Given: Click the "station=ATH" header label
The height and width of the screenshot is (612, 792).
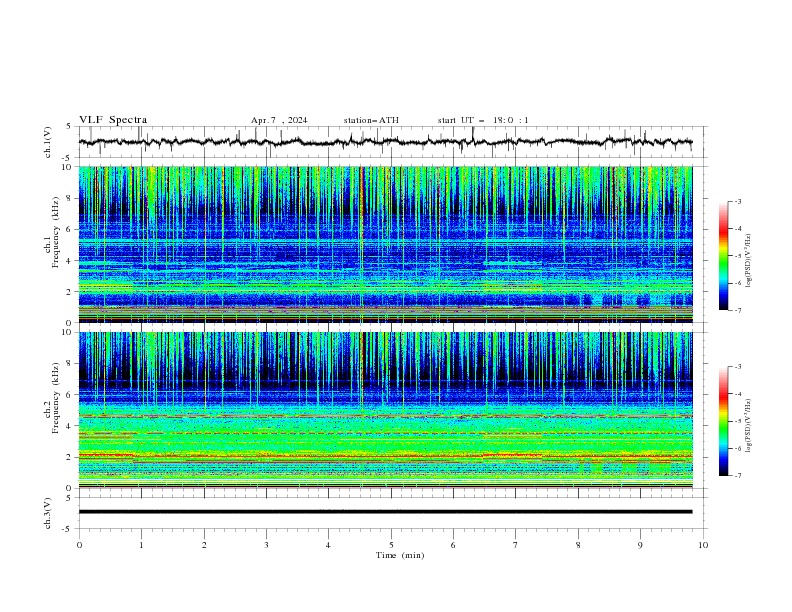Looking at the screenshot, I should [x=371, y=120].
